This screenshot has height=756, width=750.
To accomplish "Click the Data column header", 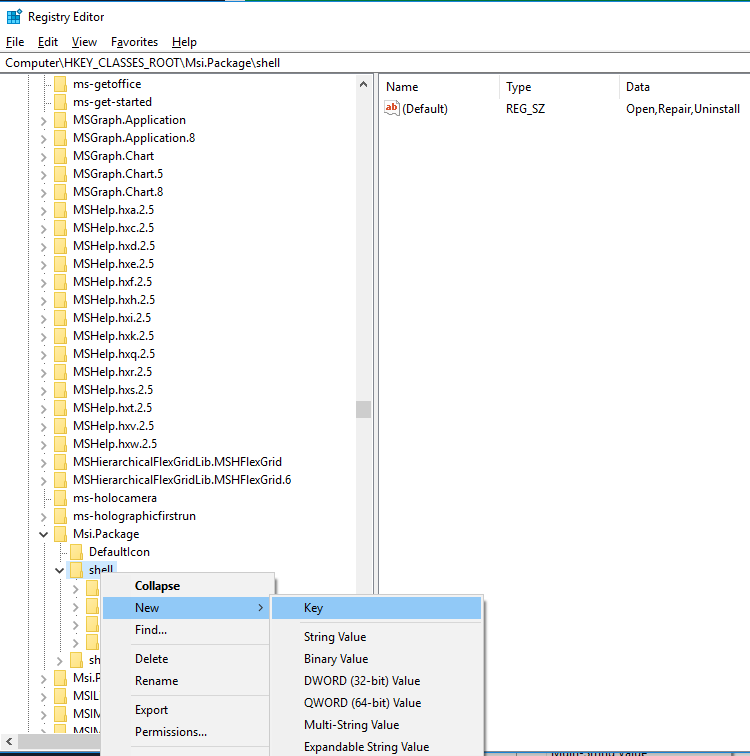I will pos(637,87).
